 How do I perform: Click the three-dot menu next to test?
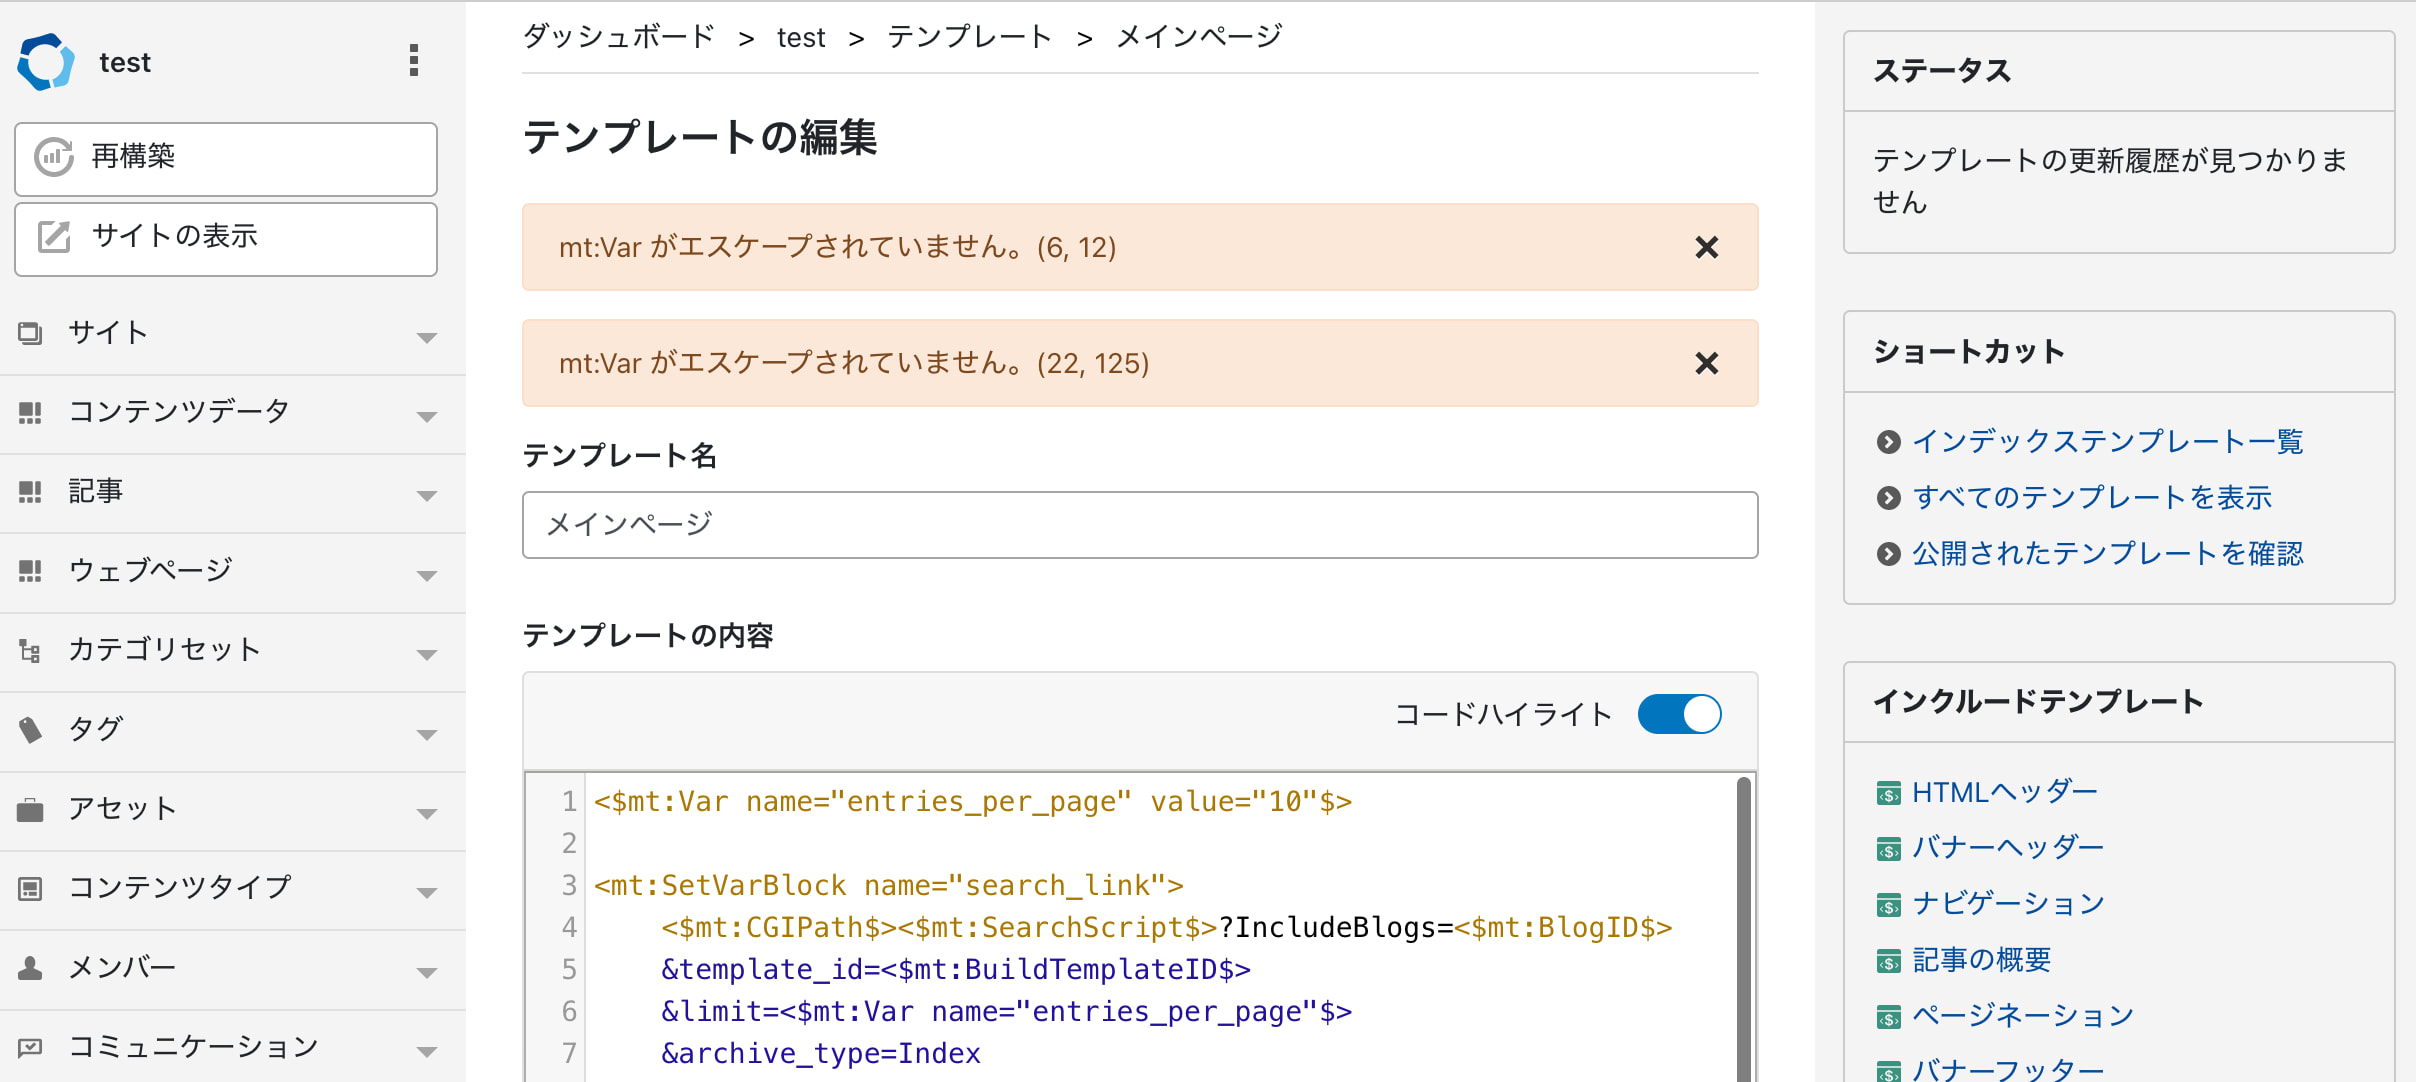click(x=413, y=61)
